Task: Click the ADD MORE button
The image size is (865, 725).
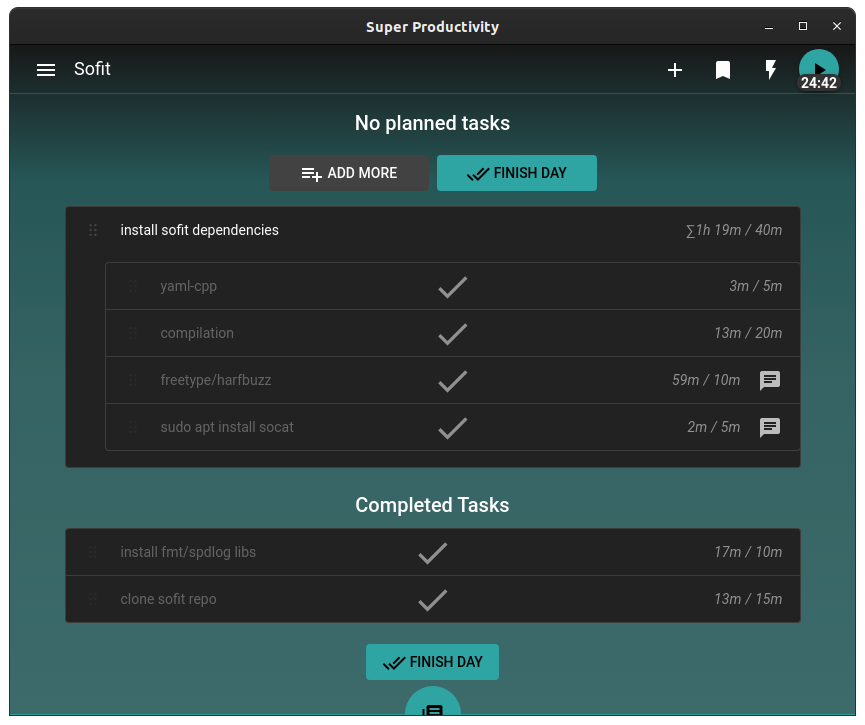Action: pos(349,173)
